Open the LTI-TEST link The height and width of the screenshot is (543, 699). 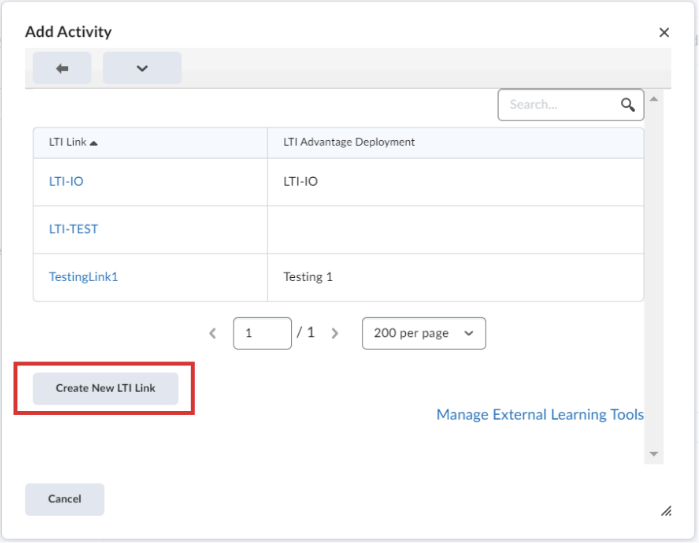click(x=73, y=229)
